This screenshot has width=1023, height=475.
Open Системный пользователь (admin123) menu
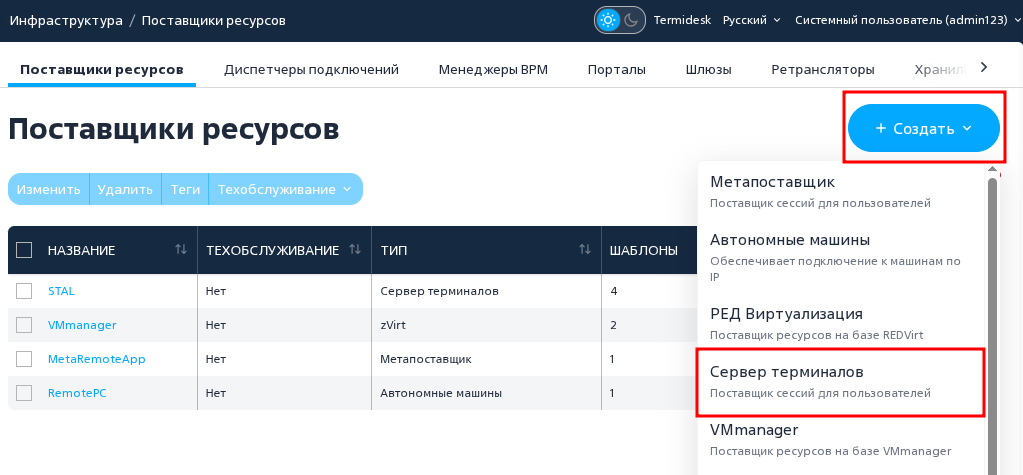pyautogui.click(x=906, y=20)
